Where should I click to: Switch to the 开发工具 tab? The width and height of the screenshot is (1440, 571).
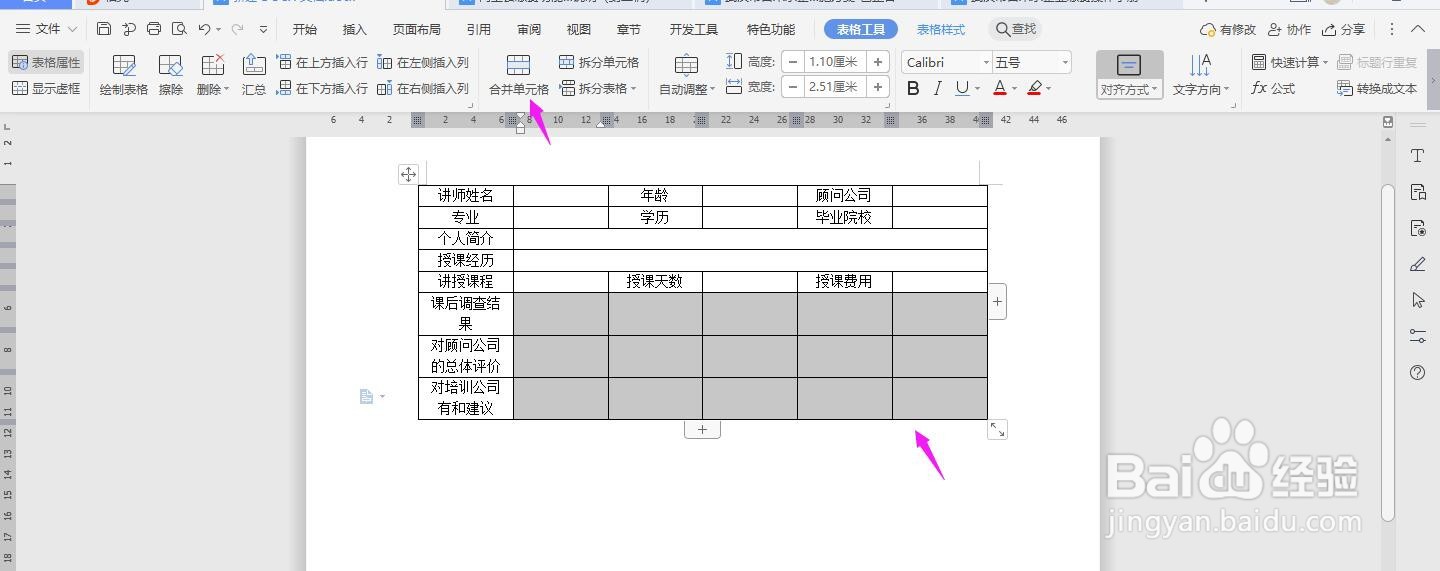[x=693, y=30]
